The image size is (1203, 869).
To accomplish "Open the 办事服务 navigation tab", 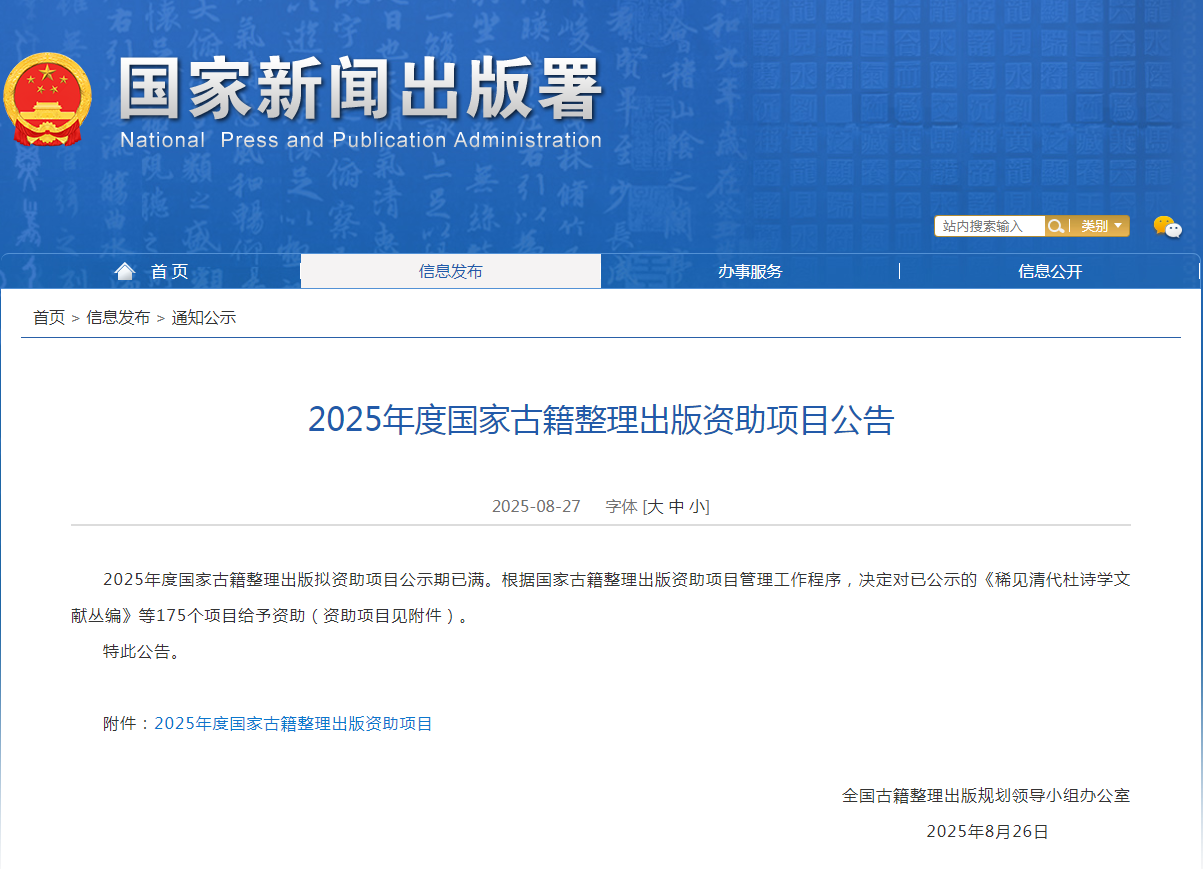I will point(750,272).
